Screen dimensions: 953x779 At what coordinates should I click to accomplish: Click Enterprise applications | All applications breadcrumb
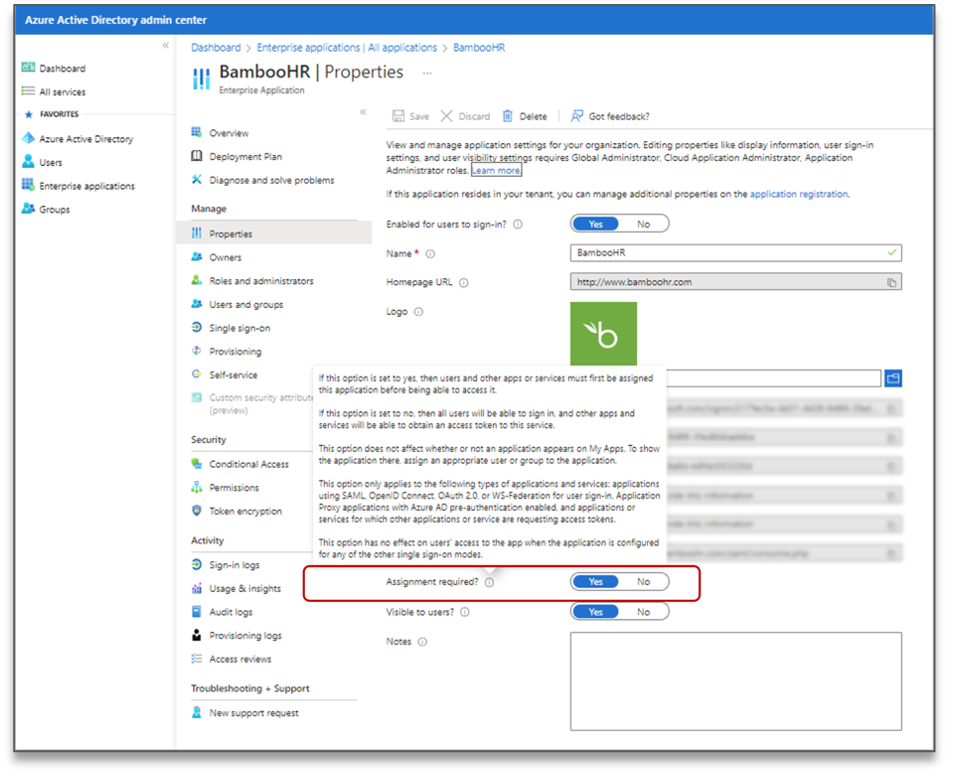click(346, 48)
